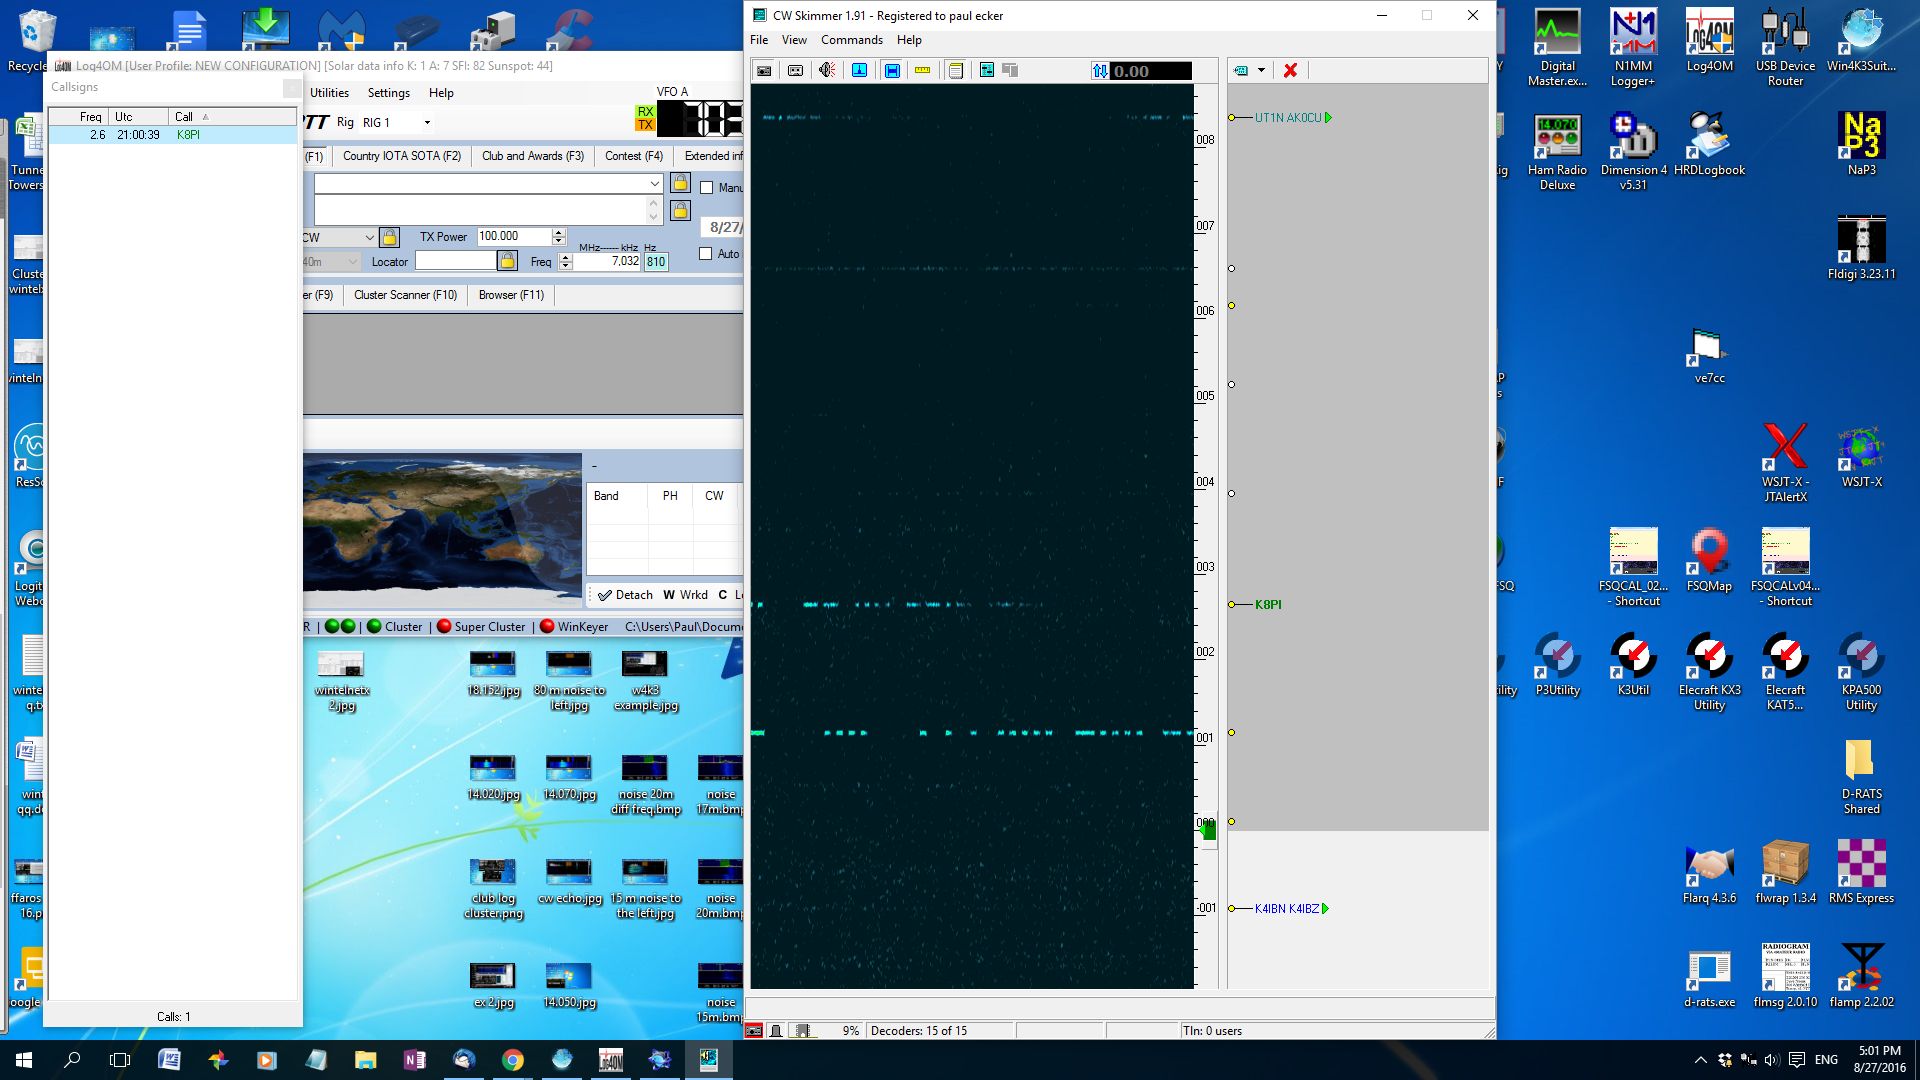Open Utilities menu in Log4OM
The height and width of the screenshot is (1080, 1920).
coord(329,93)
